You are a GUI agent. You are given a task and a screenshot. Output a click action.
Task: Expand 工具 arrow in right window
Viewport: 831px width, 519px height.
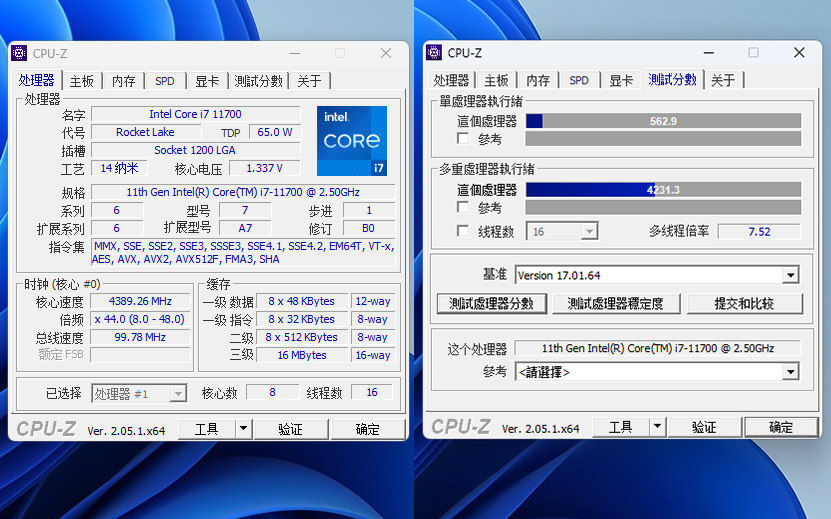(x=658, y=427)
